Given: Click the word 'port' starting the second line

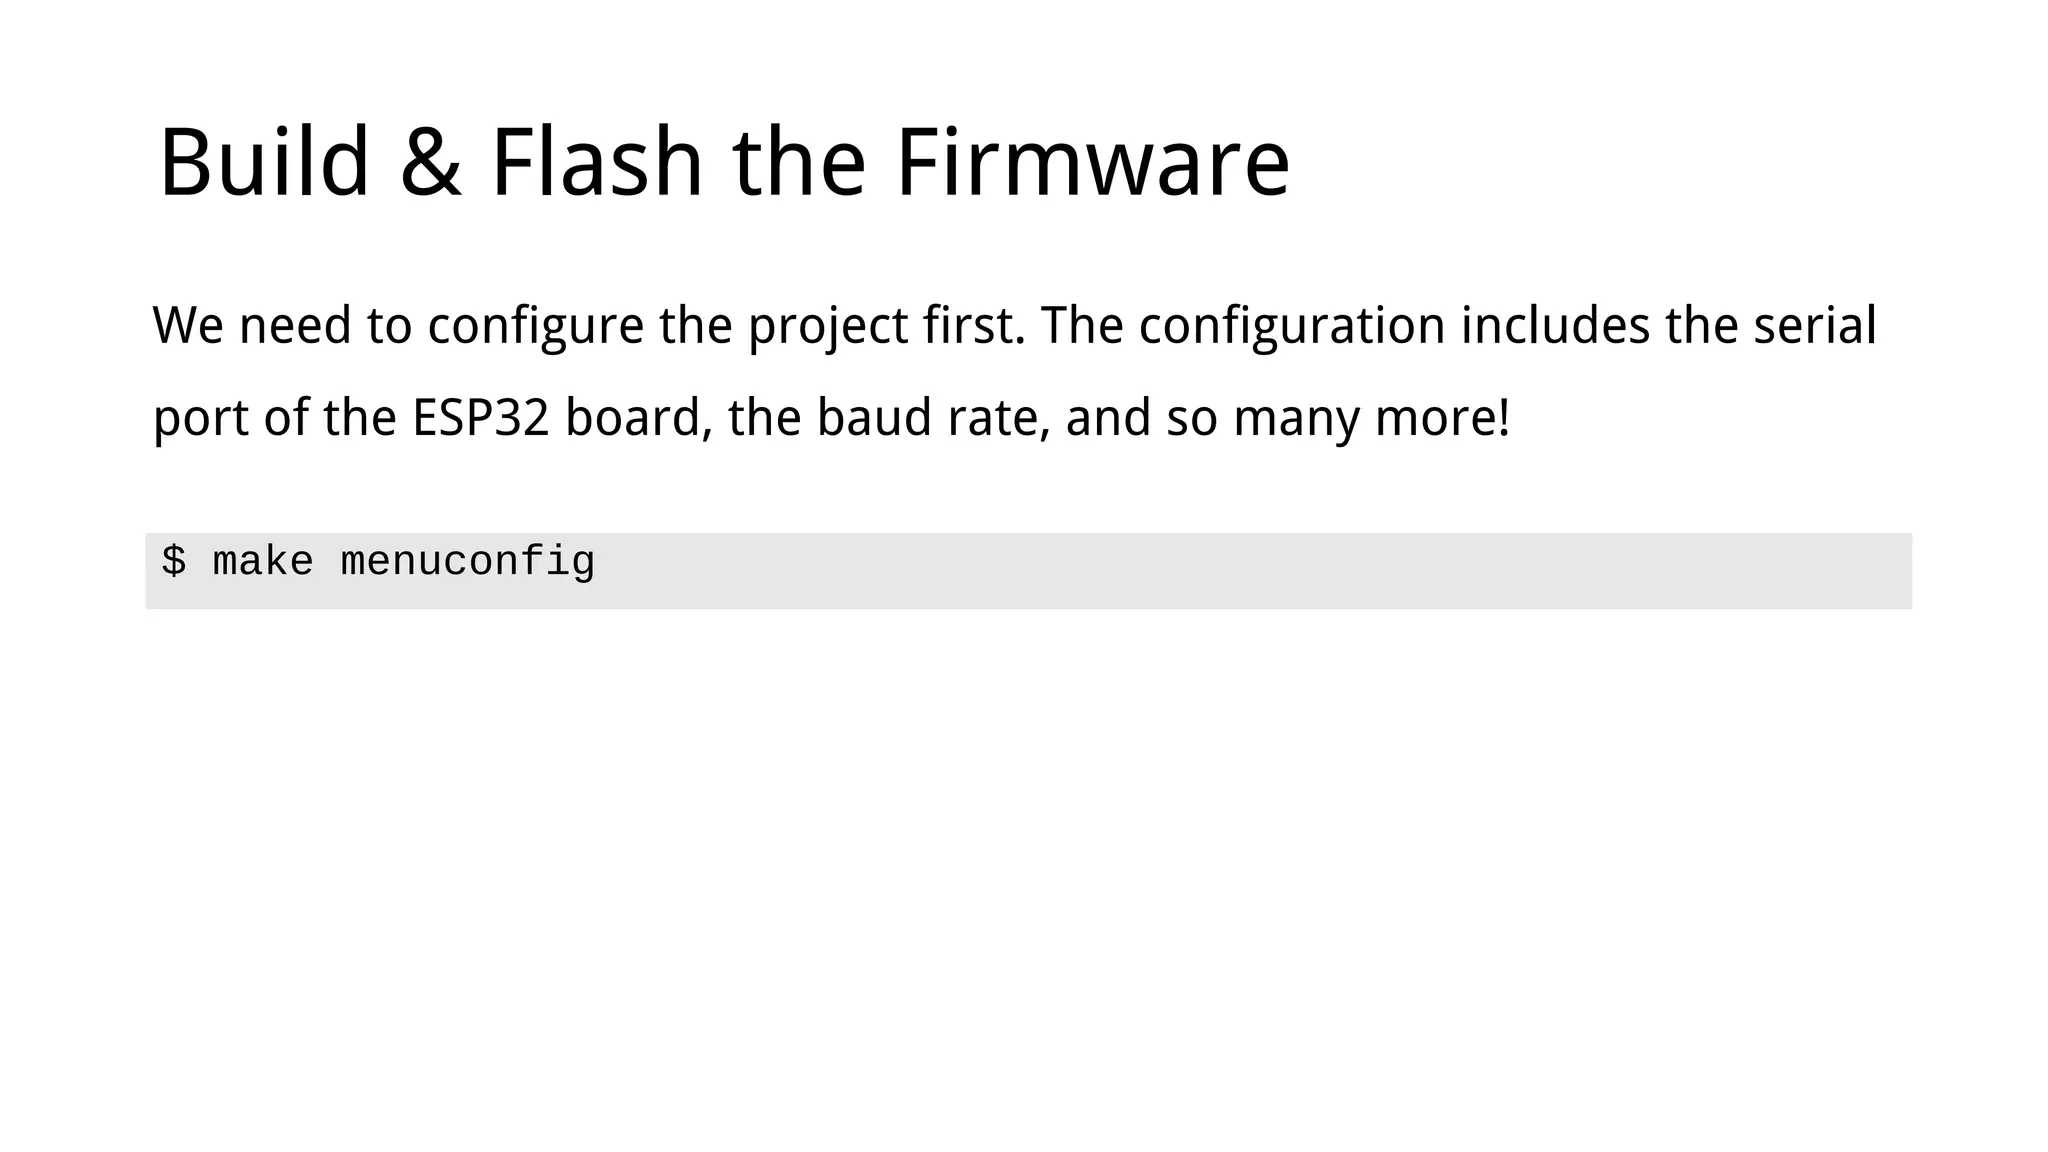Looking at the screenshot, I should pyautogui.click(x=201, y=420).
